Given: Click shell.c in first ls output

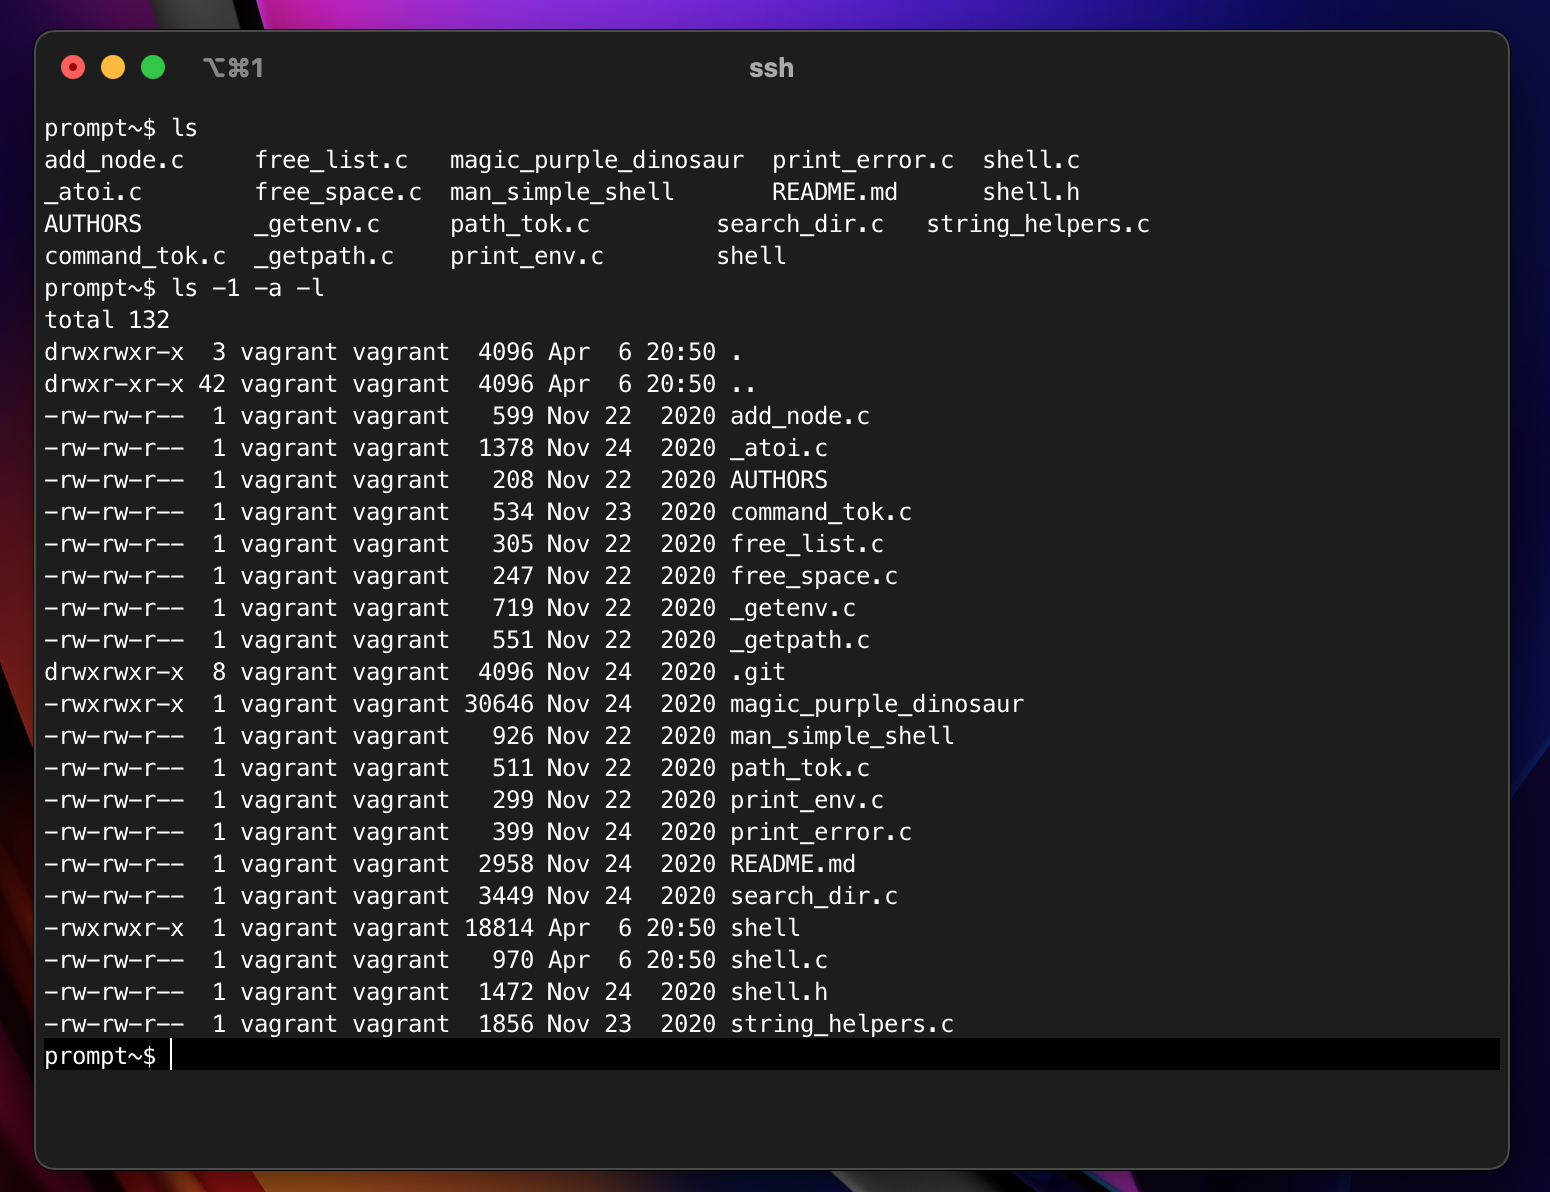Looking at the screenshot, I should click(1031, 160).
